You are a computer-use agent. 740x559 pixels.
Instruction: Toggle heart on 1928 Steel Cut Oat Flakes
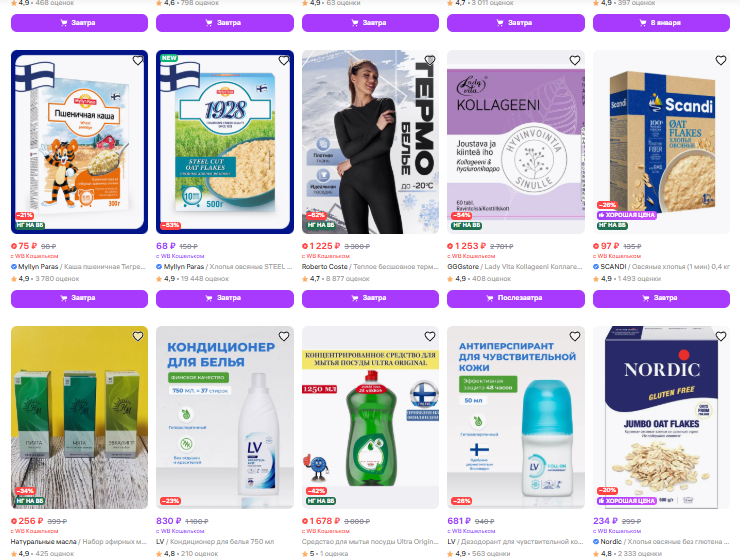point(284,60)
